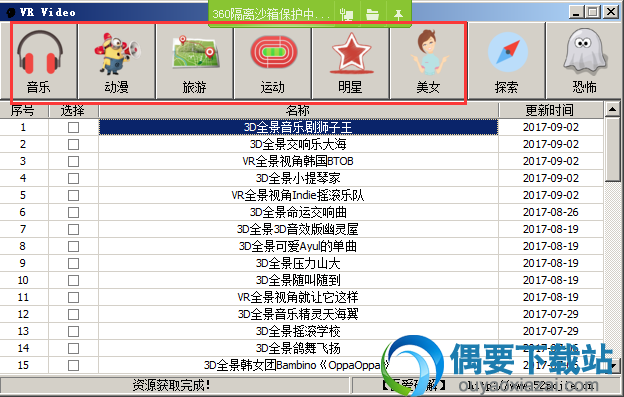Select the 美女 category icon

(429, 61)
